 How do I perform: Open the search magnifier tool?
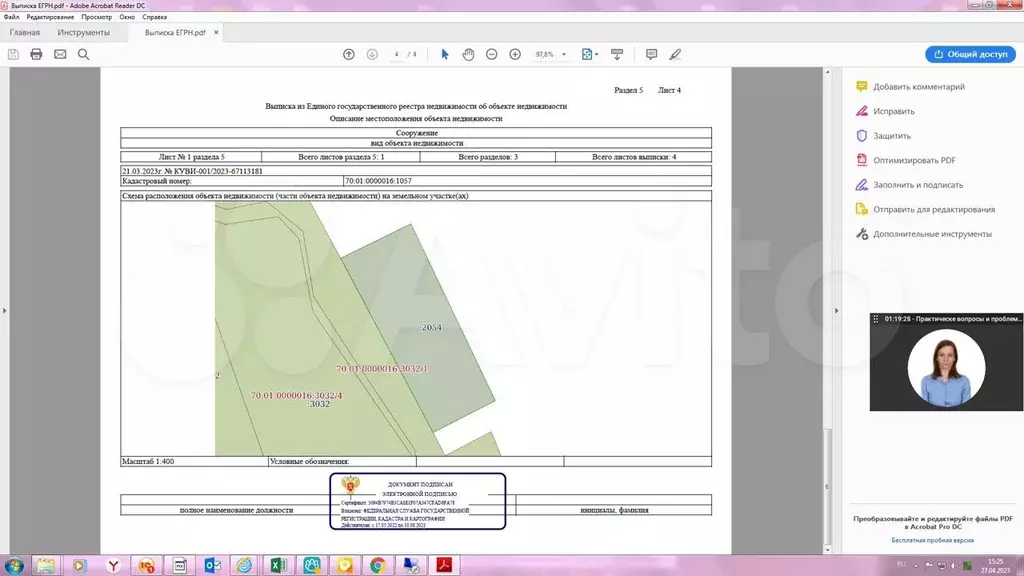point(84,54)
